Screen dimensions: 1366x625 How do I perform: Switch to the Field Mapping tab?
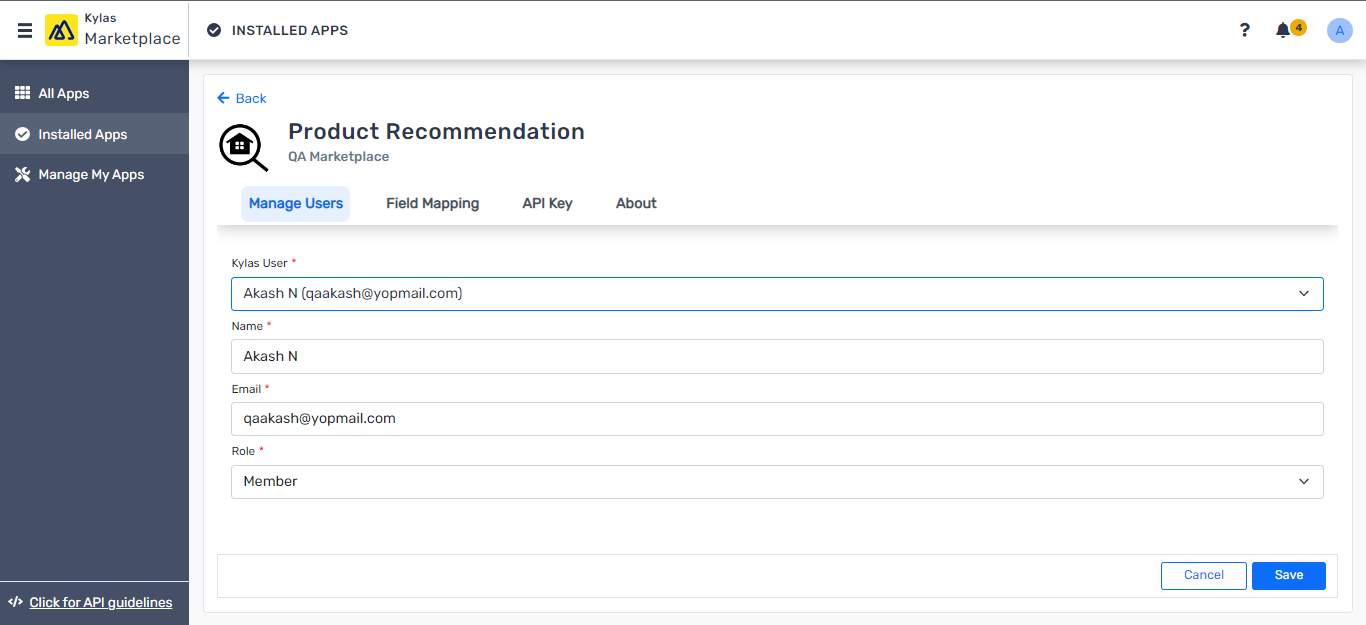tap(432, 203)
